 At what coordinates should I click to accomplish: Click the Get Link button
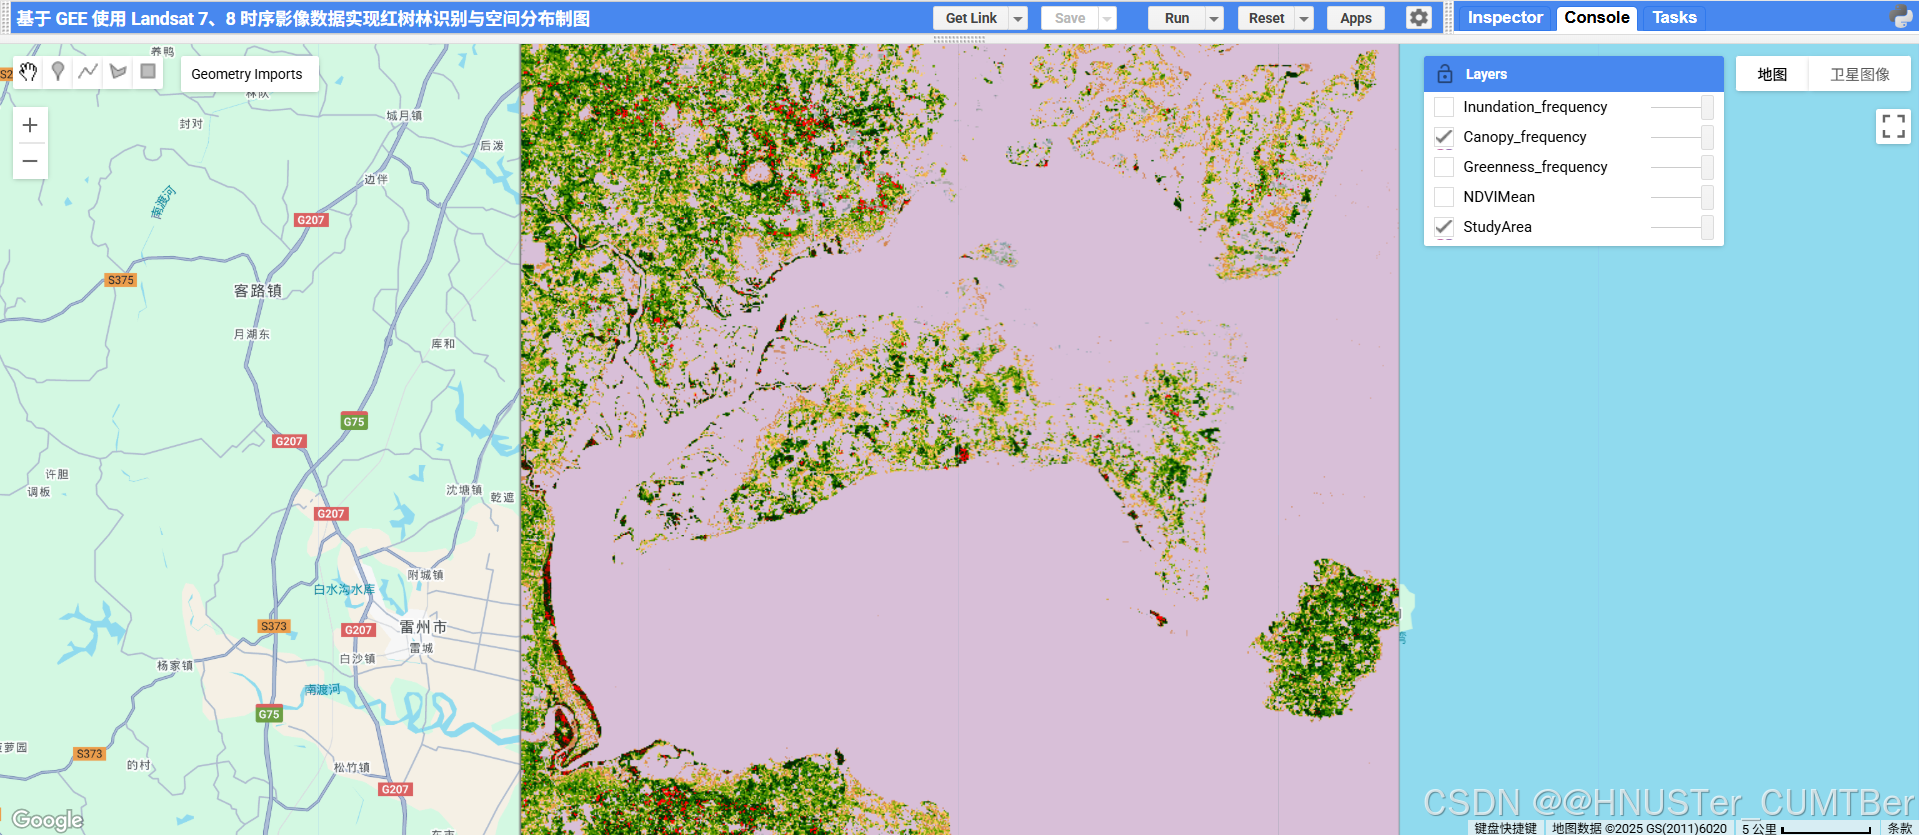971,18
